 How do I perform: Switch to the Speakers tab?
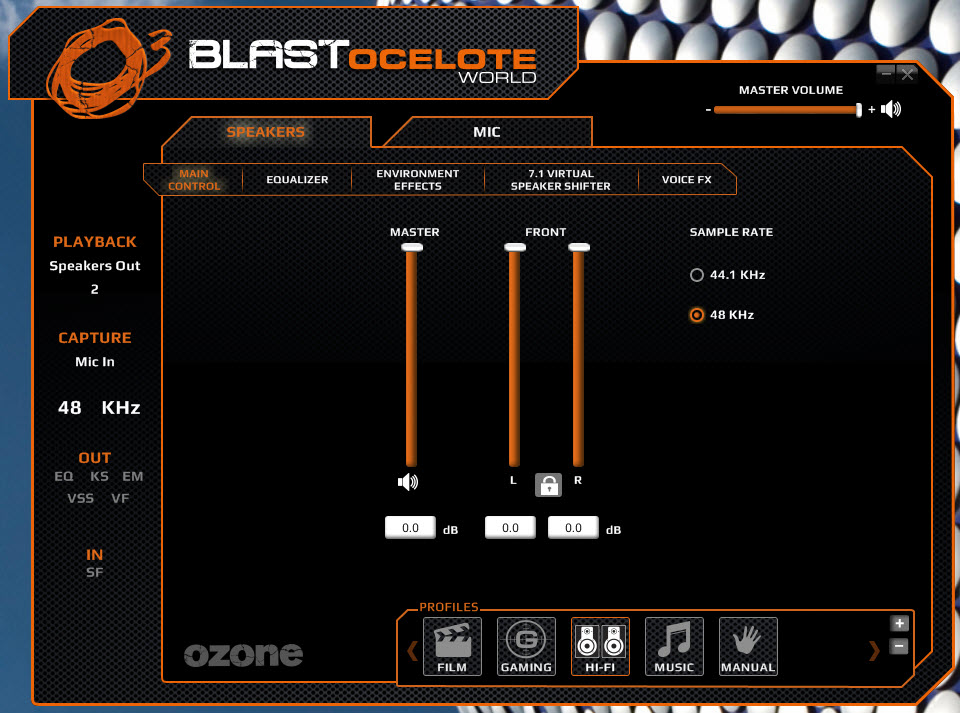point(266,132)
